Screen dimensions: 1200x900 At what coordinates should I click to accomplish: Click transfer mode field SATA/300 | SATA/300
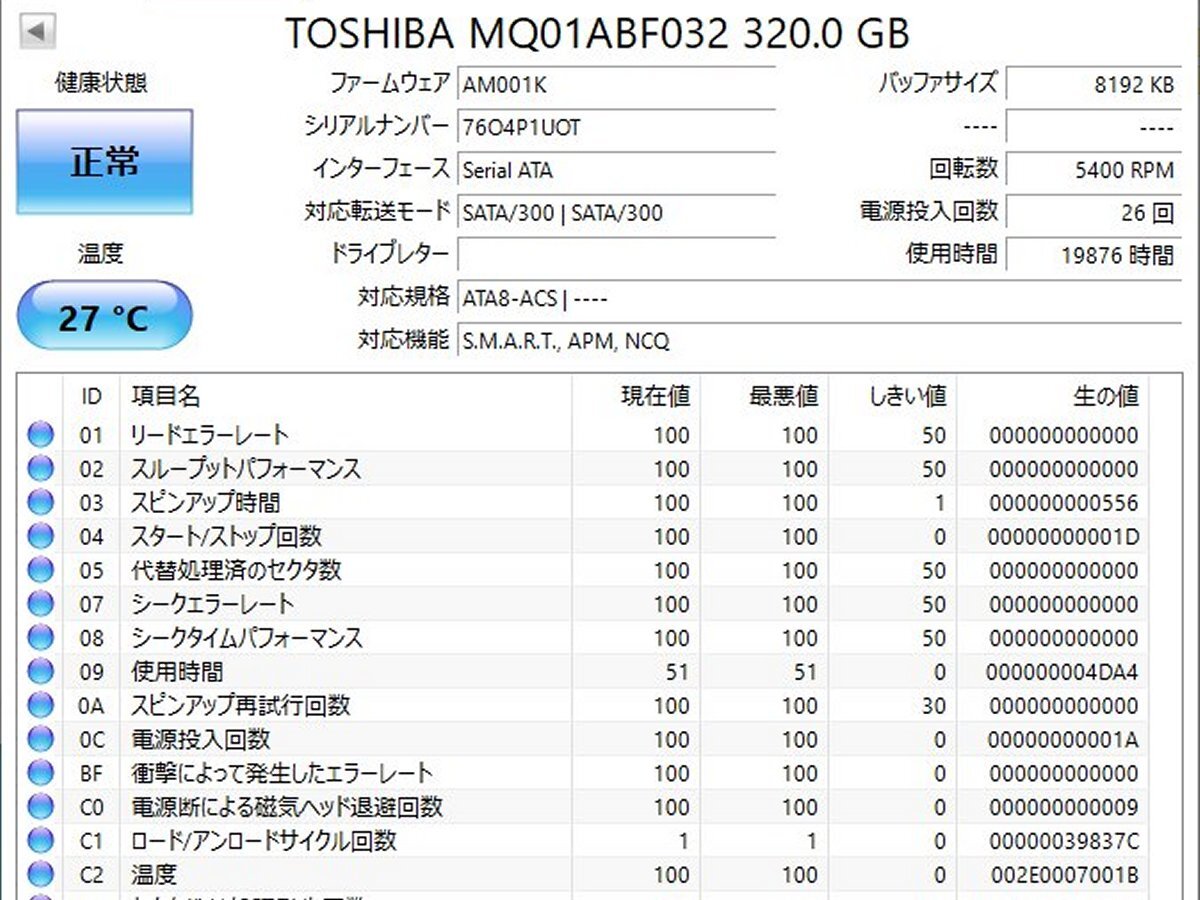pos(616,213)
